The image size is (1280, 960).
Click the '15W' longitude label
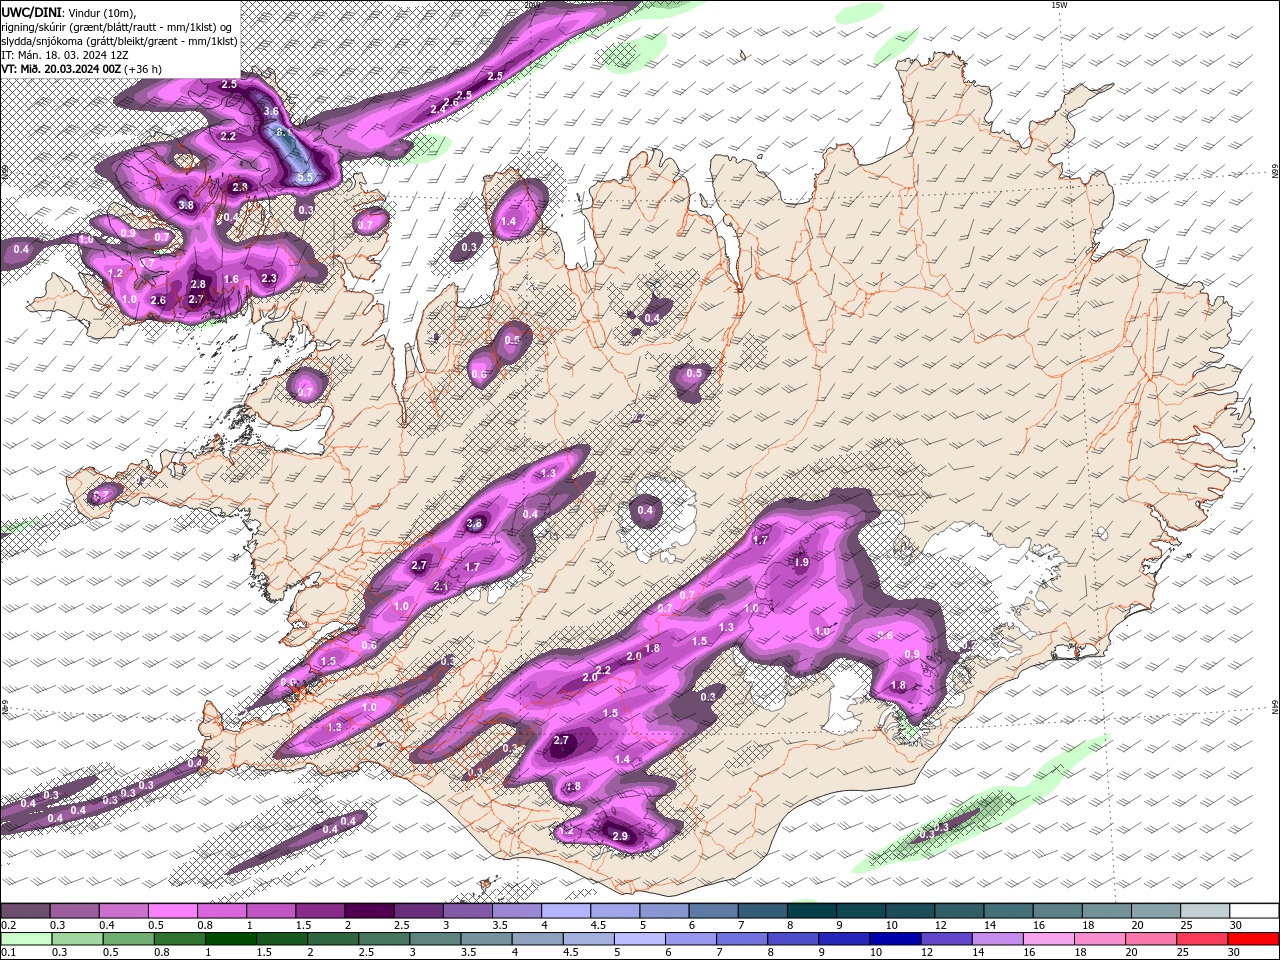(1060, 5)
